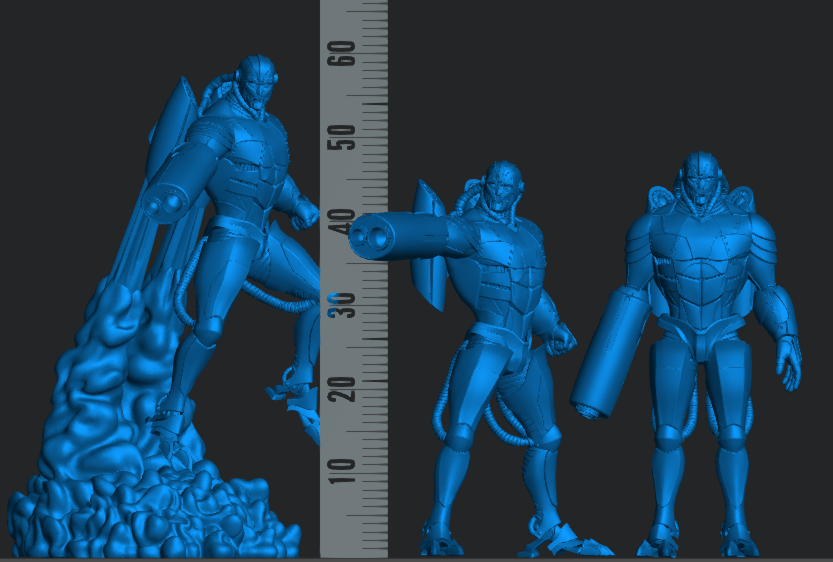Click the '50' mark on the ruler
The height and width of the screenshot is (562, 833).
click(342, 137)
